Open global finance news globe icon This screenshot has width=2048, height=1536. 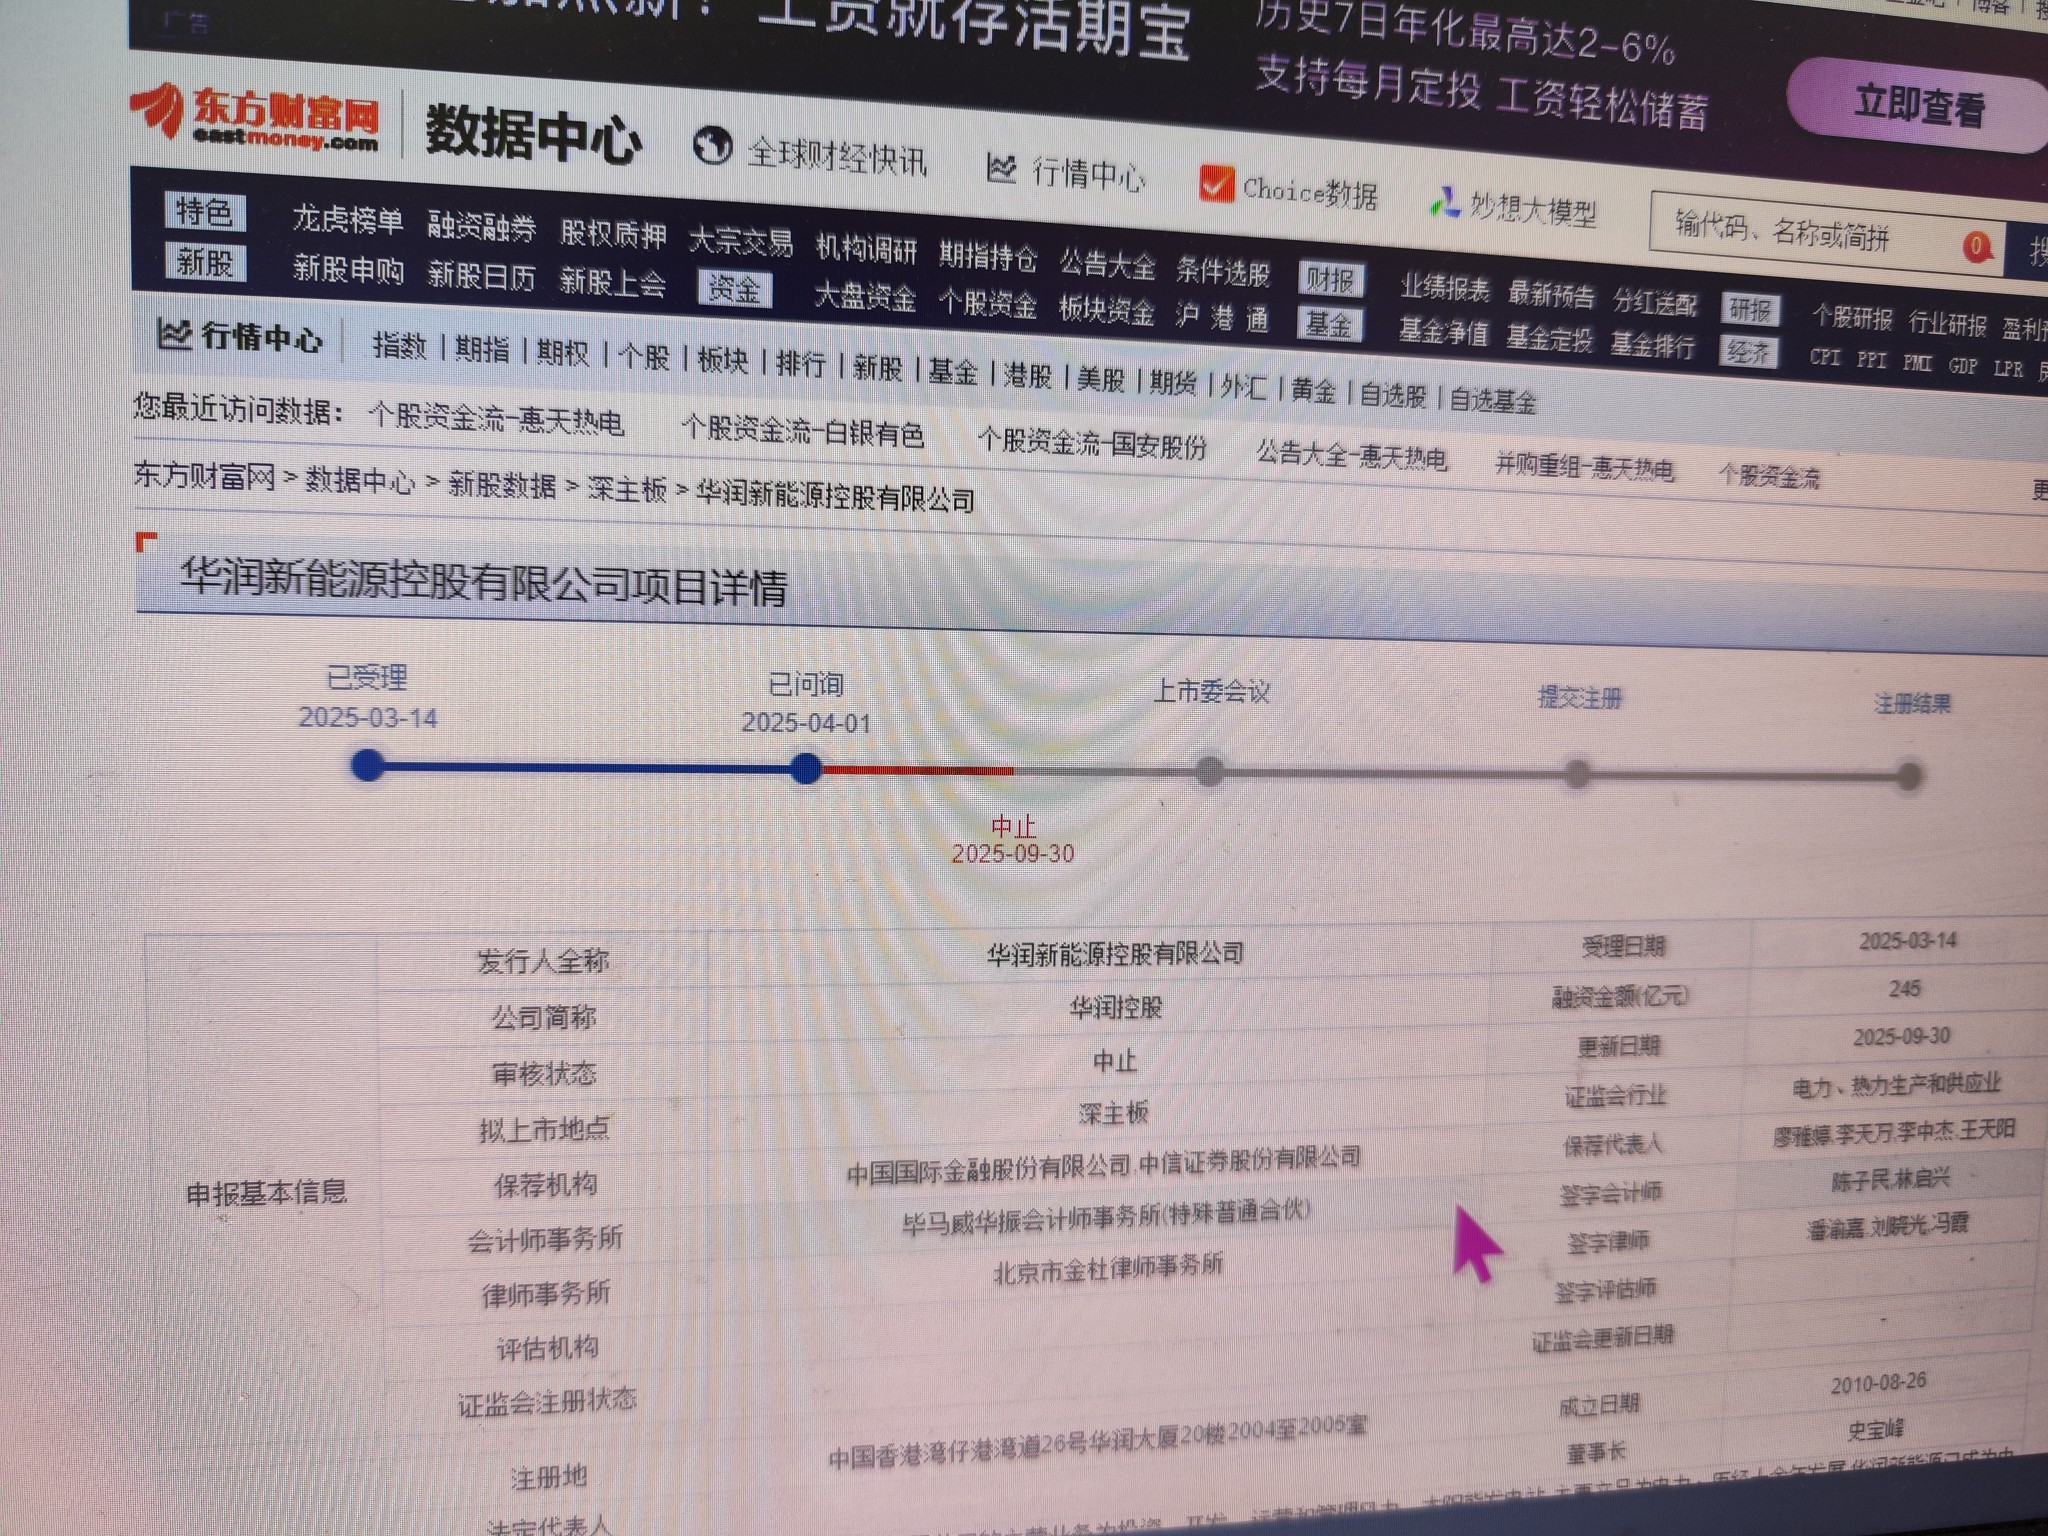pos(712,146)
